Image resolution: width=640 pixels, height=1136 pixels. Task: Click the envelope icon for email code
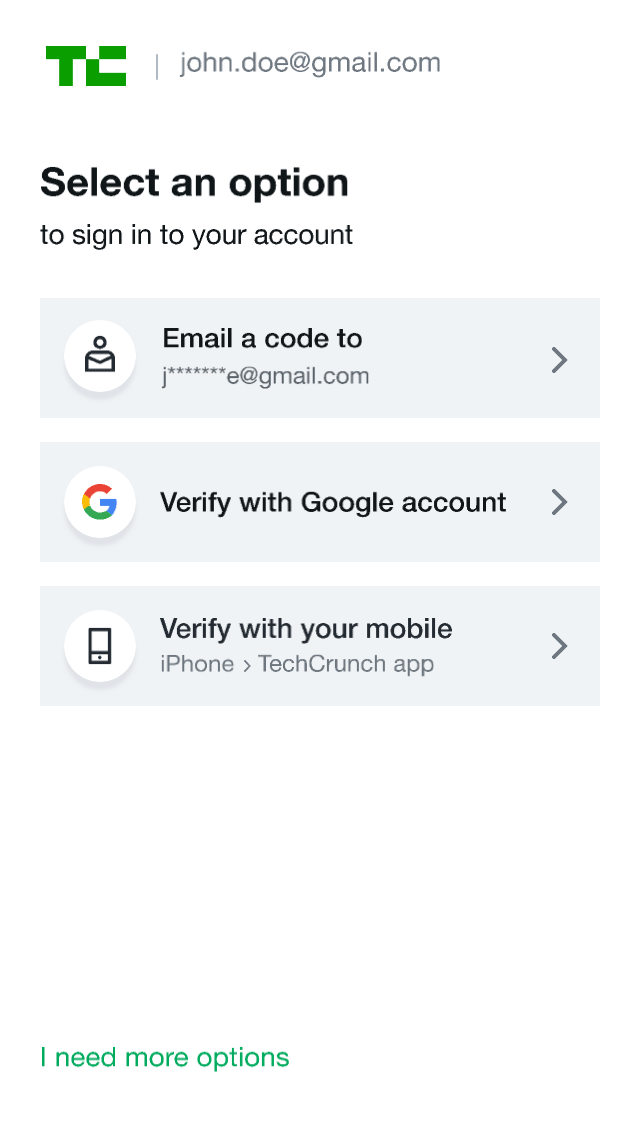(x=100, y=357)
